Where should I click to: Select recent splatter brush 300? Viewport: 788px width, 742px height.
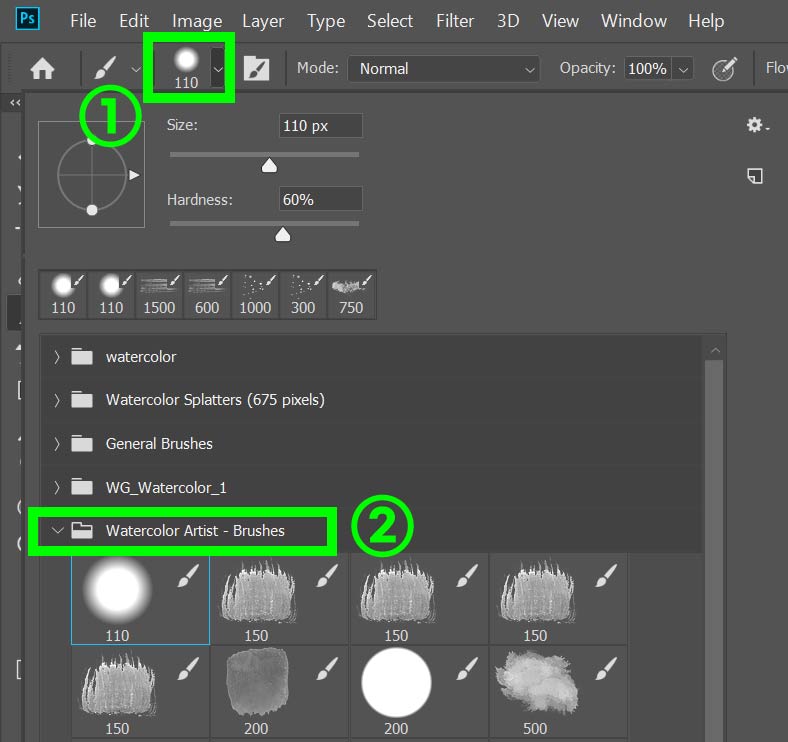303,295
